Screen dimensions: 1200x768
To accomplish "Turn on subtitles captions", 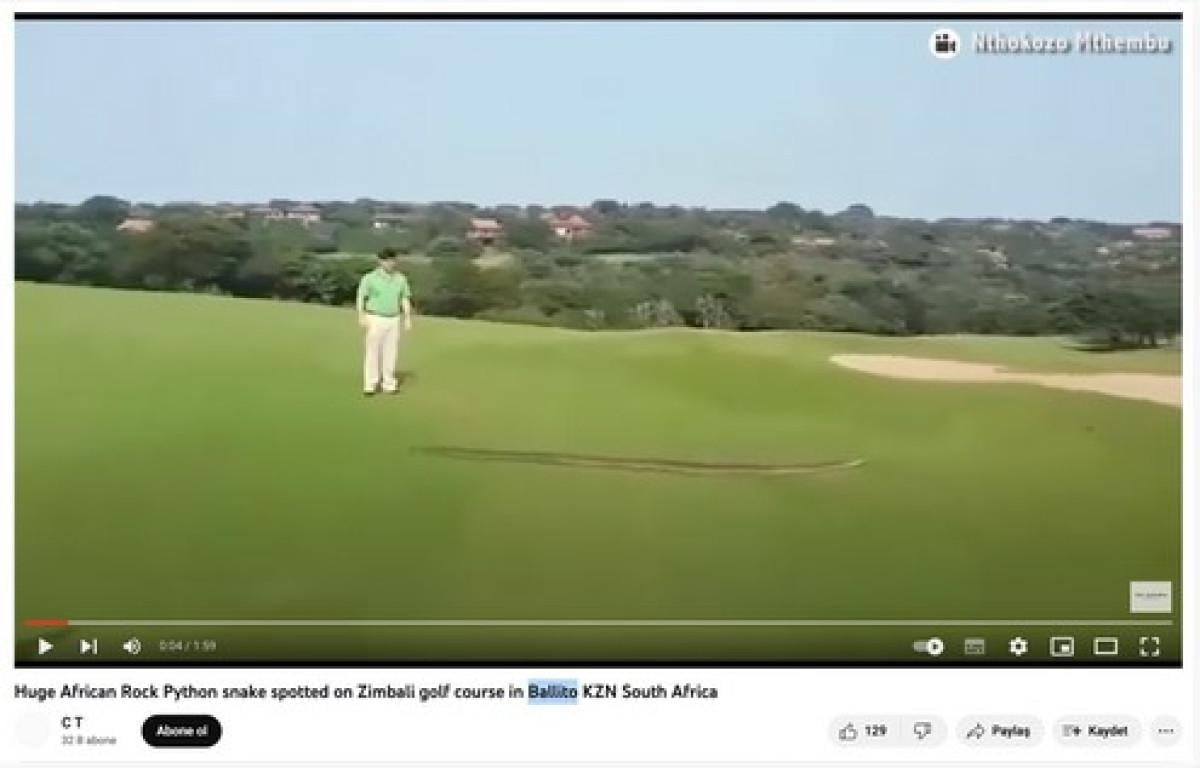I will (x=974, y=646).
